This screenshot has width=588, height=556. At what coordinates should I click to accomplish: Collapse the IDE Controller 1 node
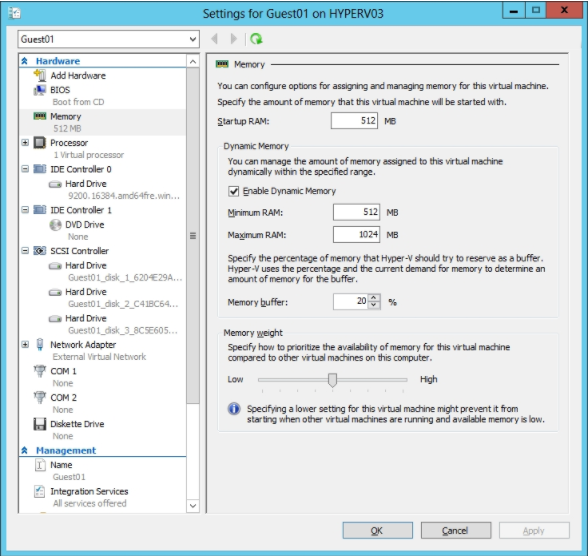pos(25,210)
